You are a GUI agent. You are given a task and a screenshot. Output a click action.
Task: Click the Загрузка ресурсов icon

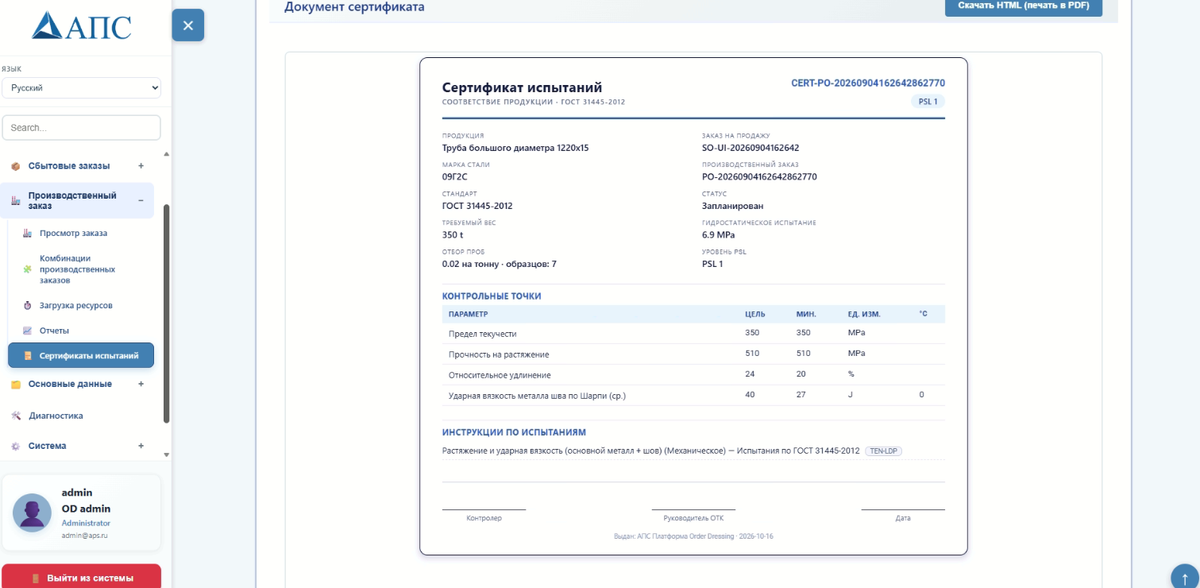tap(28, 305)
